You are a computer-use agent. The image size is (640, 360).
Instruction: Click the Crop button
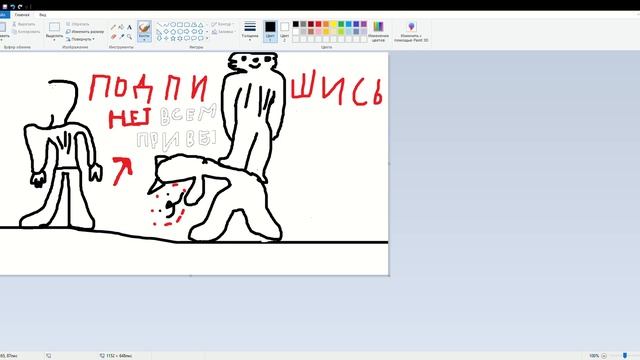click(78, 24)
